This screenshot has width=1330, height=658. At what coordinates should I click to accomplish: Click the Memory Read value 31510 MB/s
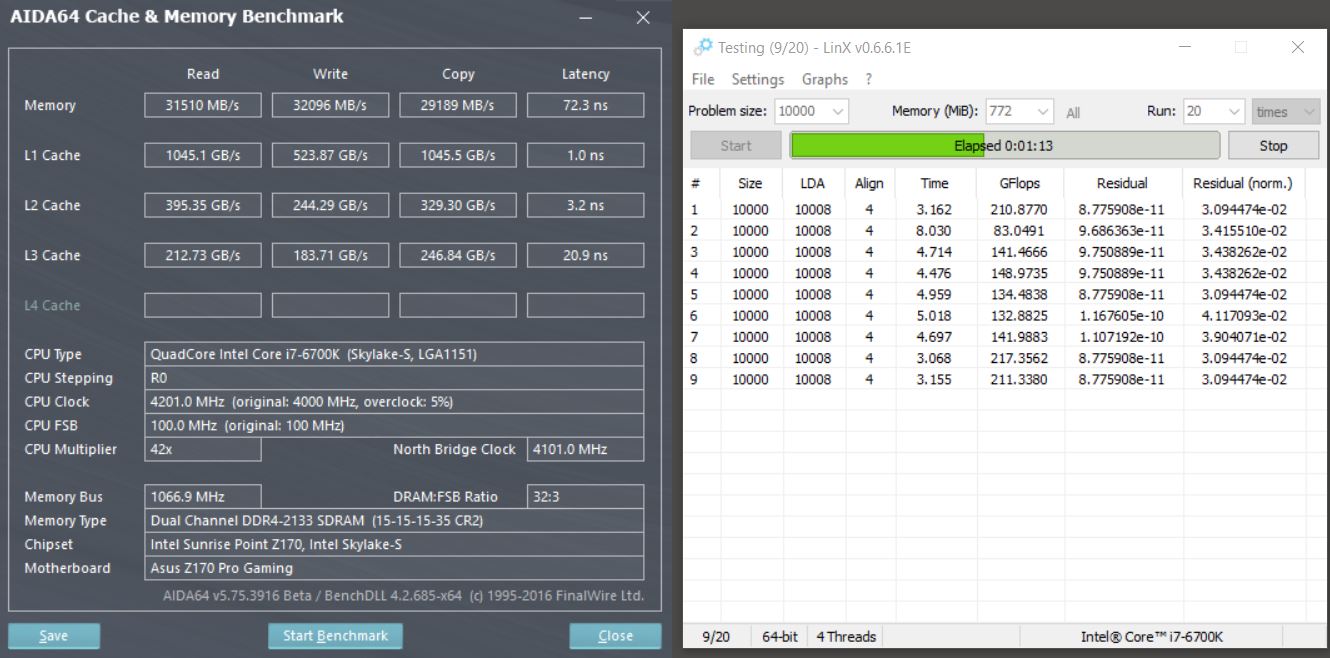[x=203, y=105]
